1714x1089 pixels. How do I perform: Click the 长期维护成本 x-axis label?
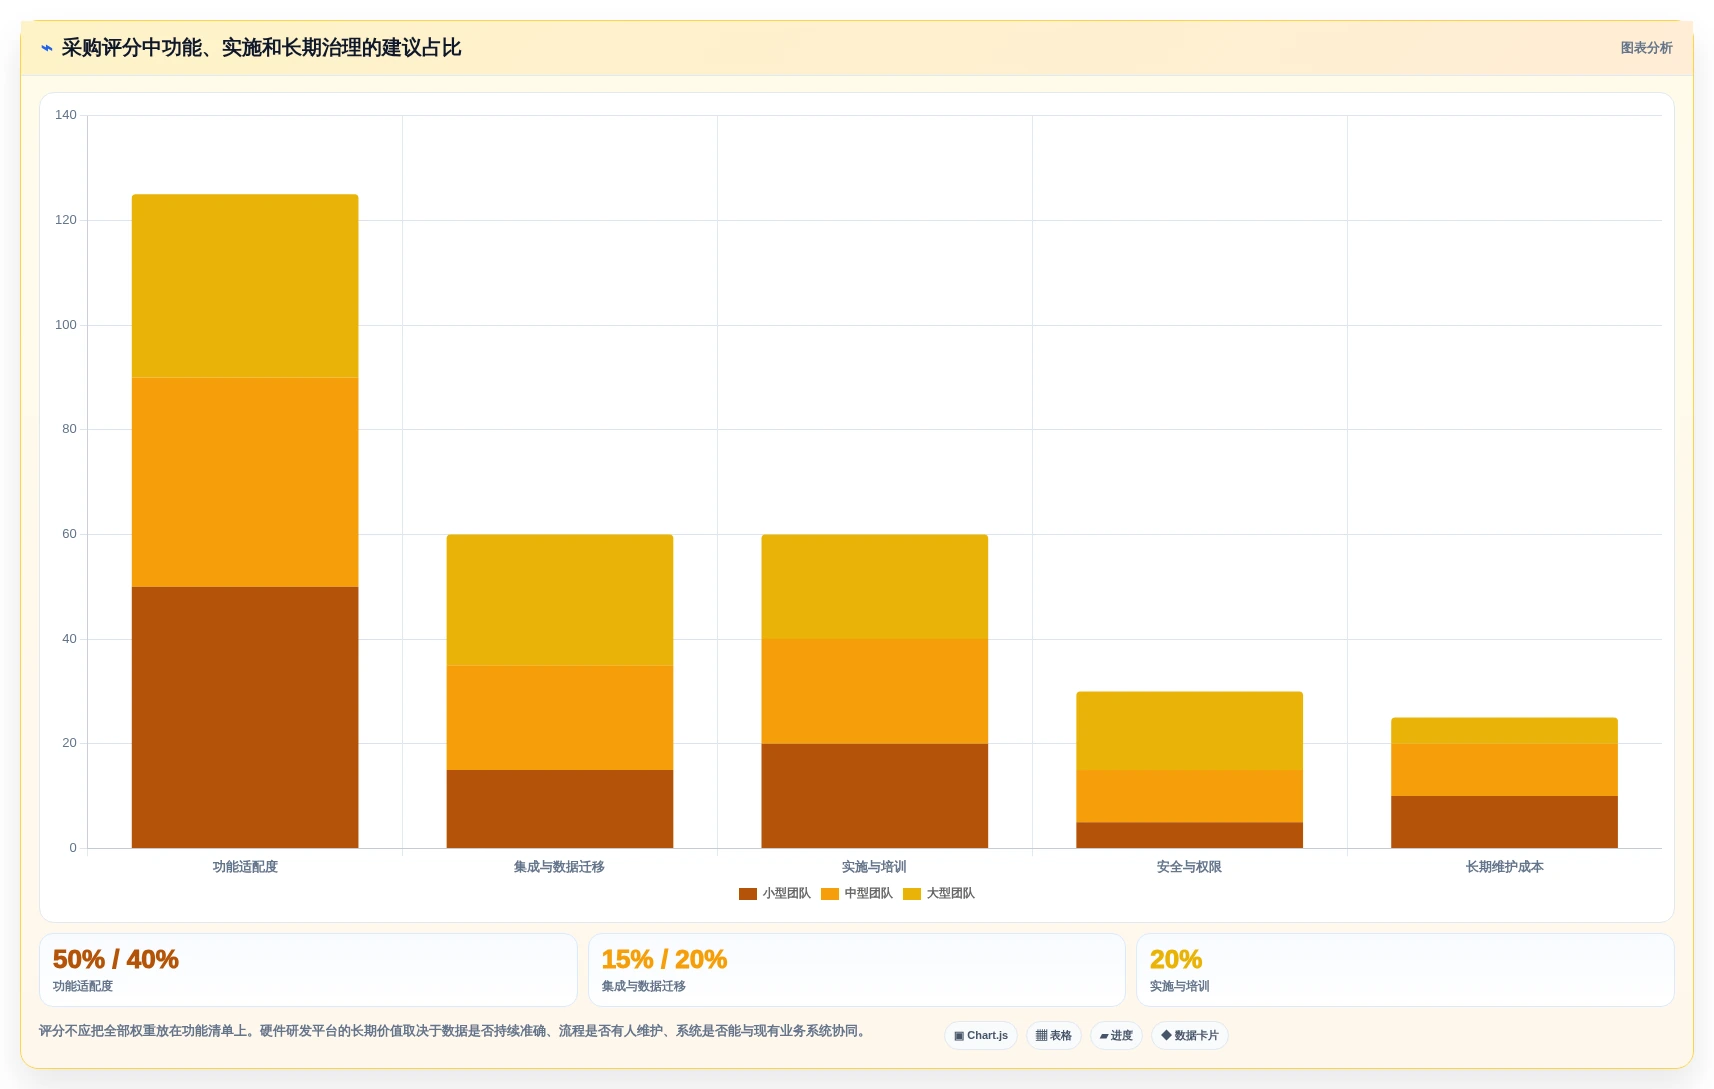coord(1504,867)
